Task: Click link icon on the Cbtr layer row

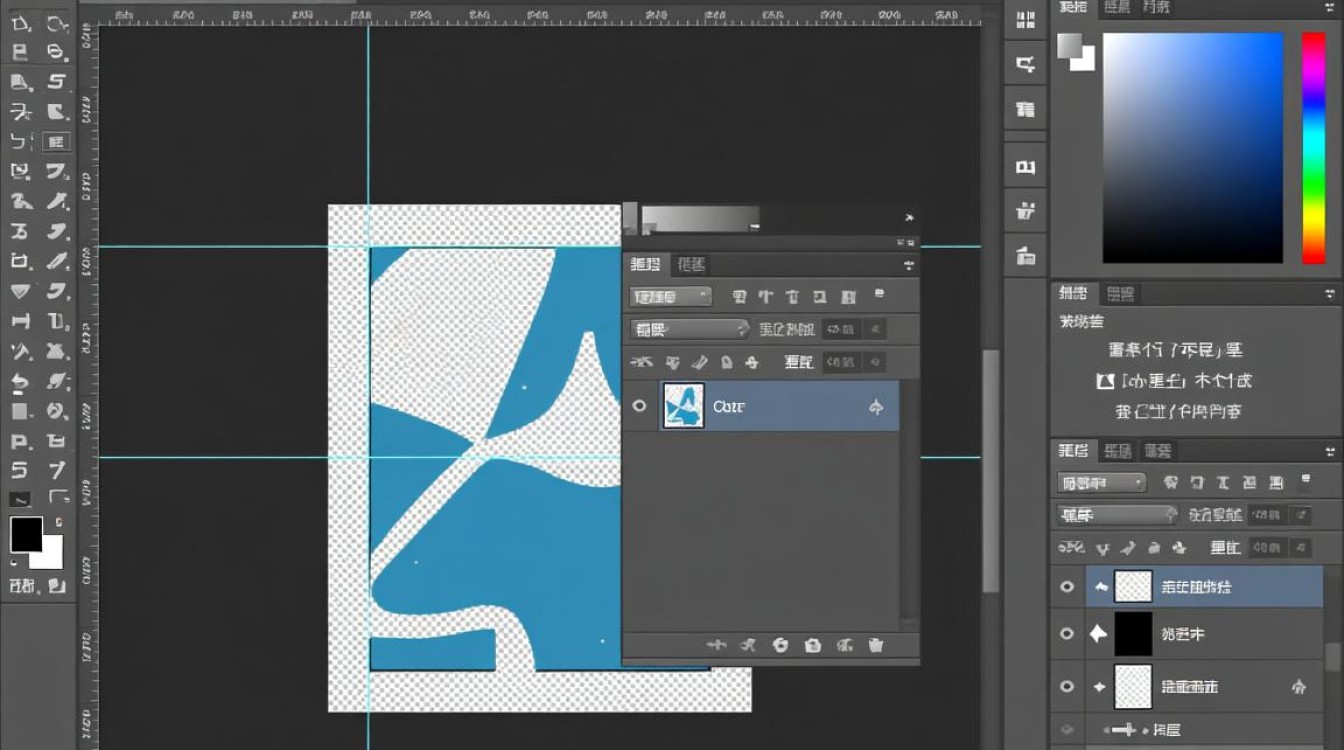Action: (876, 407)
